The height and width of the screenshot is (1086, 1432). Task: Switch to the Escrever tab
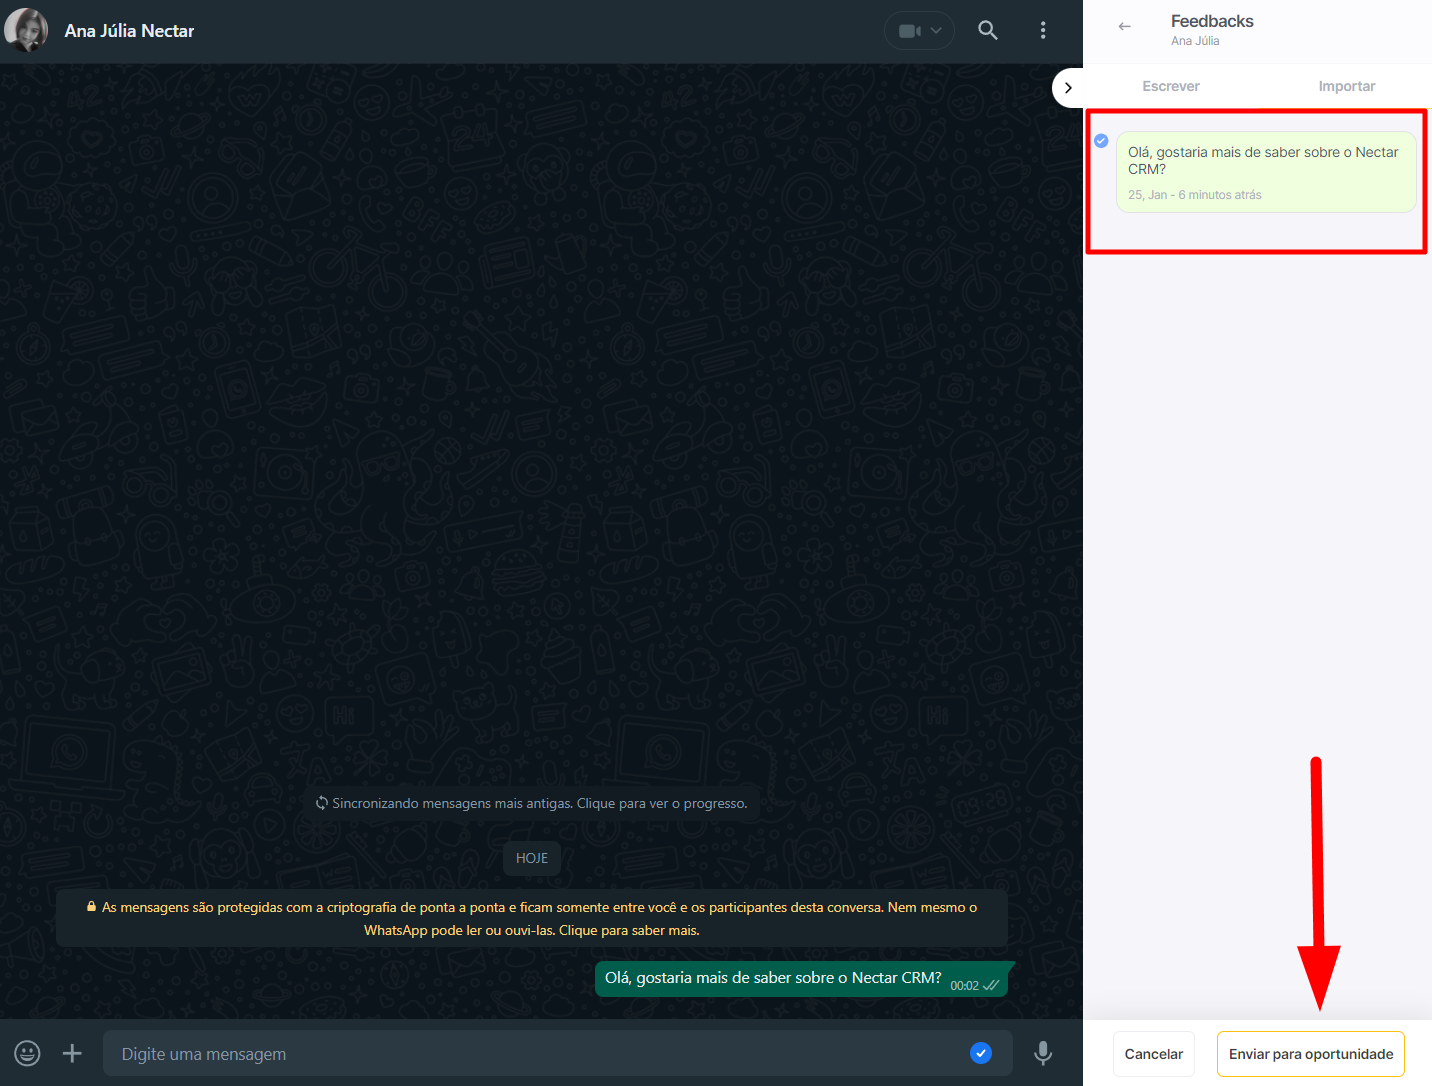pos(1171,86)
